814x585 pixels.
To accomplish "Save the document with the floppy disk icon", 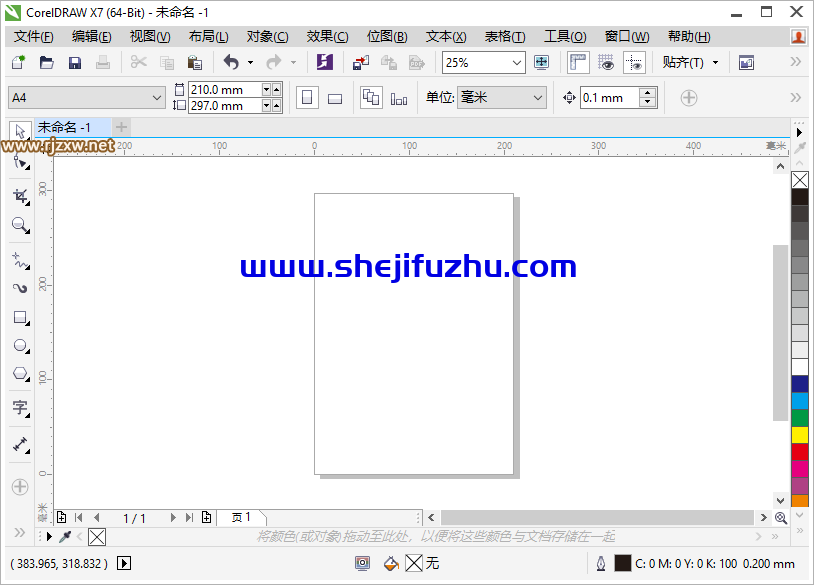I will pyautogui.click(x=75, y=63).
